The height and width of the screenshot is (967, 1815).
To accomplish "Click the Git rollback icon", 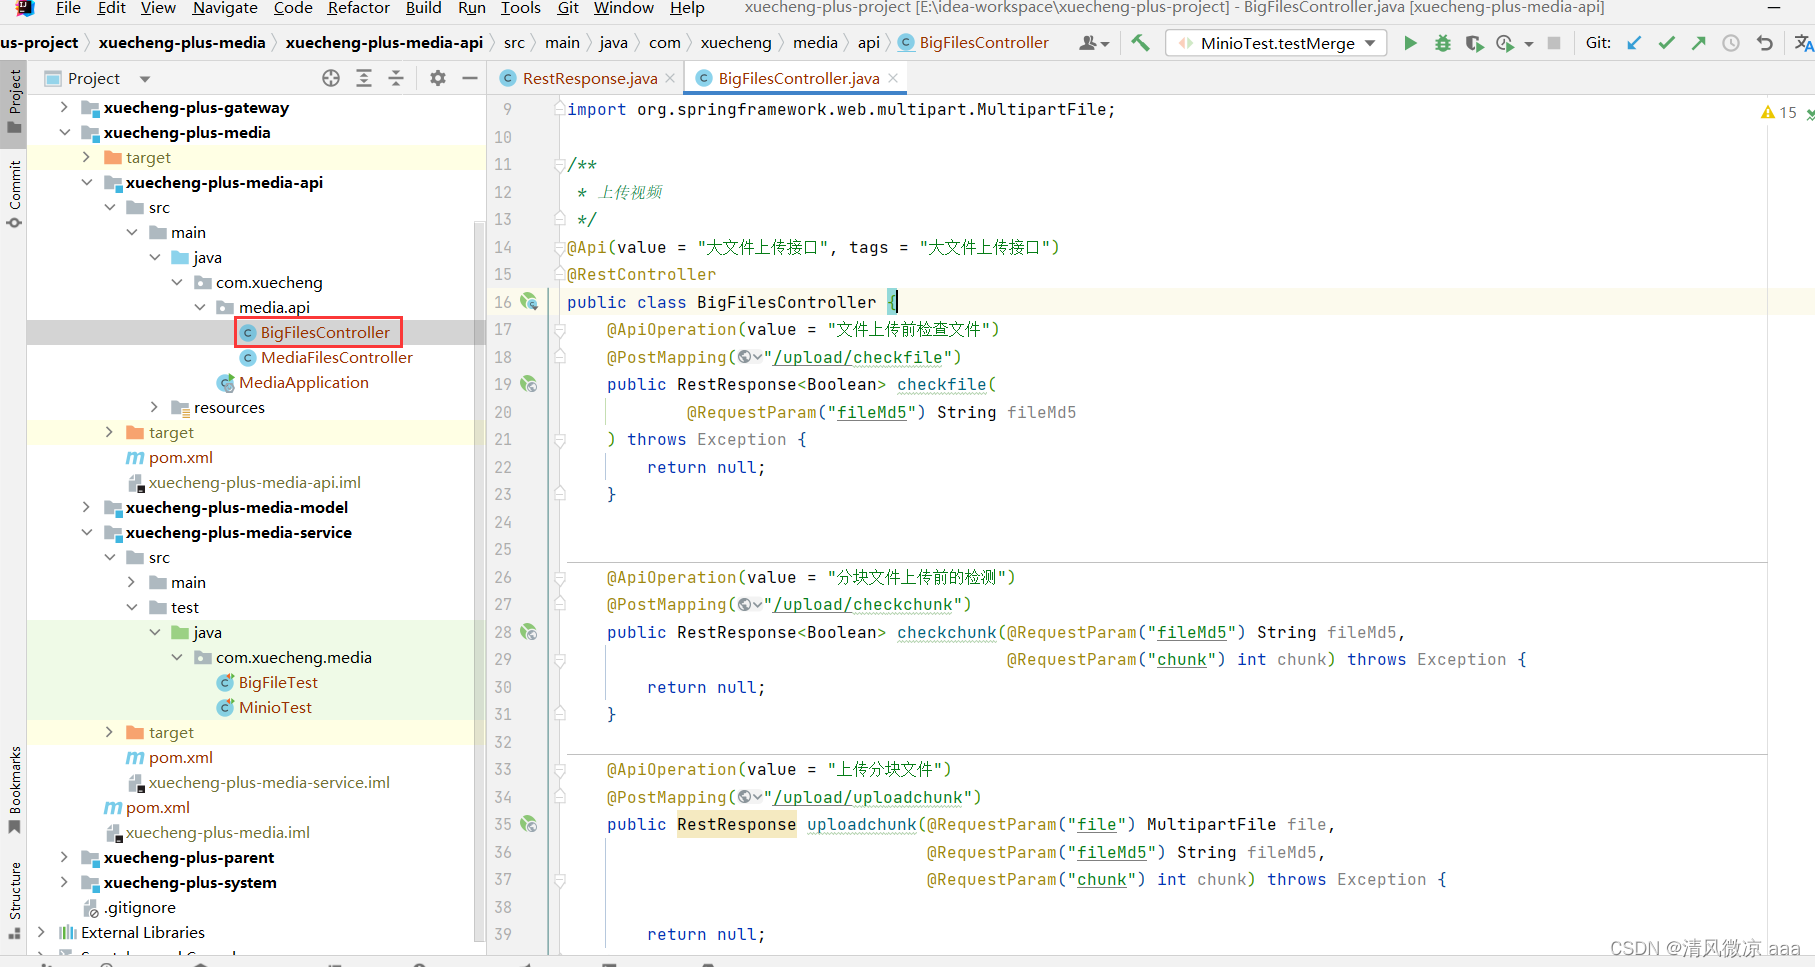I will point(1765,43).
